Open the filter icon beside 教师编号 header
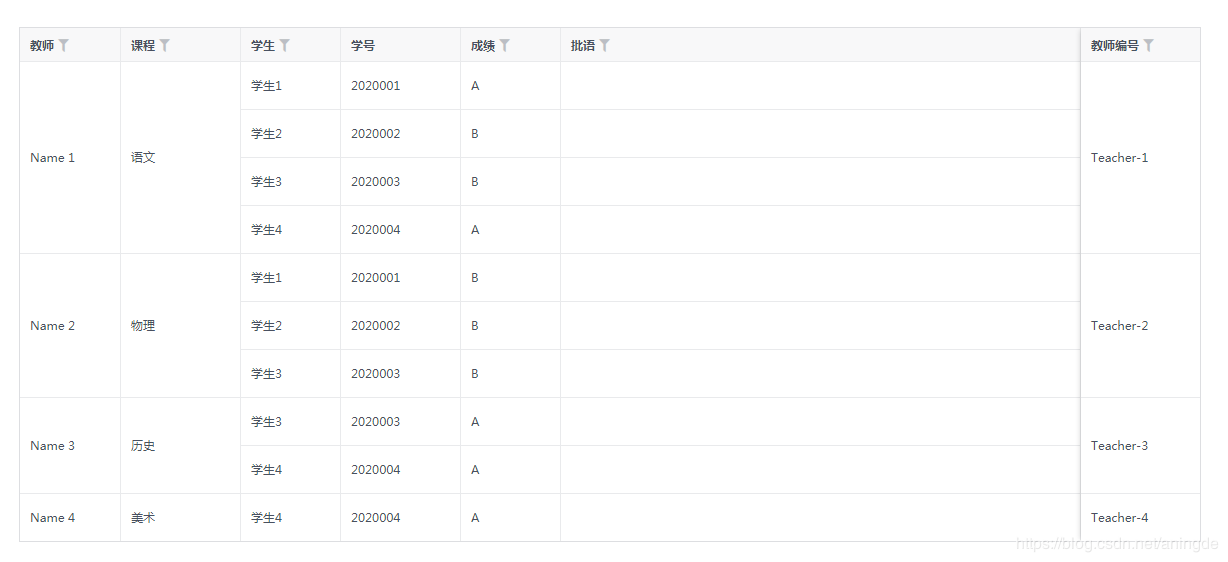This screenshot has height=562, width=1228. point(1149,45)
